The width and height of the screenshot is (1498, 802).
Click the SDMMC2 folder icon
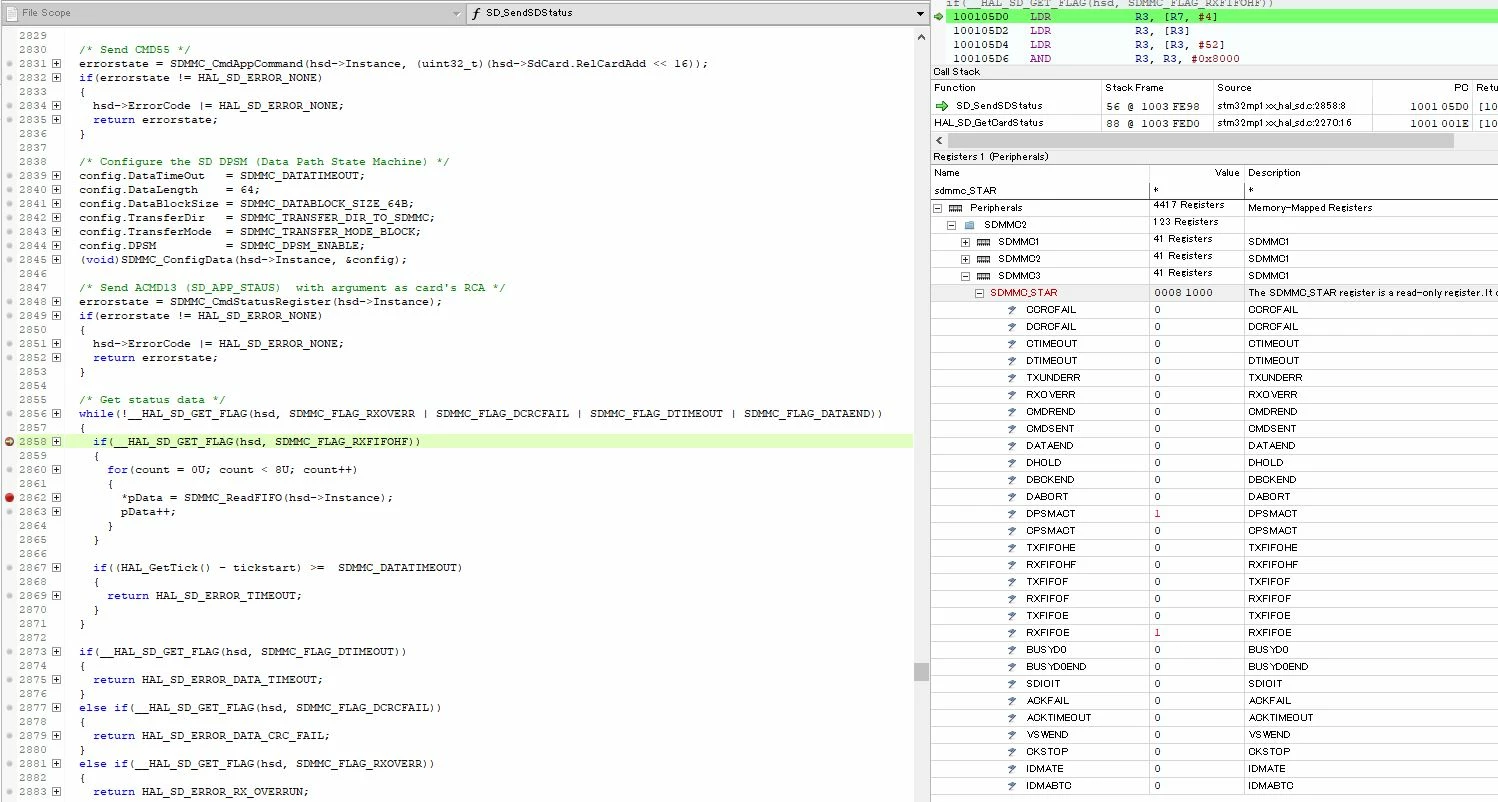point(969,225)
